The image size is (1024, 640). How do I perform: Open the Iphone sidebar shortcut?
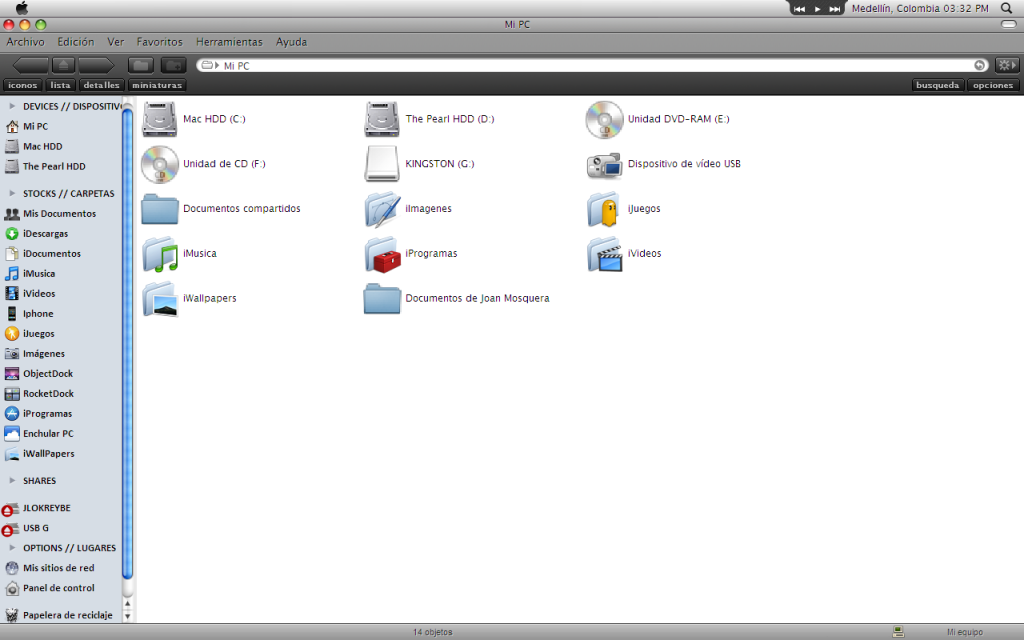29,313
